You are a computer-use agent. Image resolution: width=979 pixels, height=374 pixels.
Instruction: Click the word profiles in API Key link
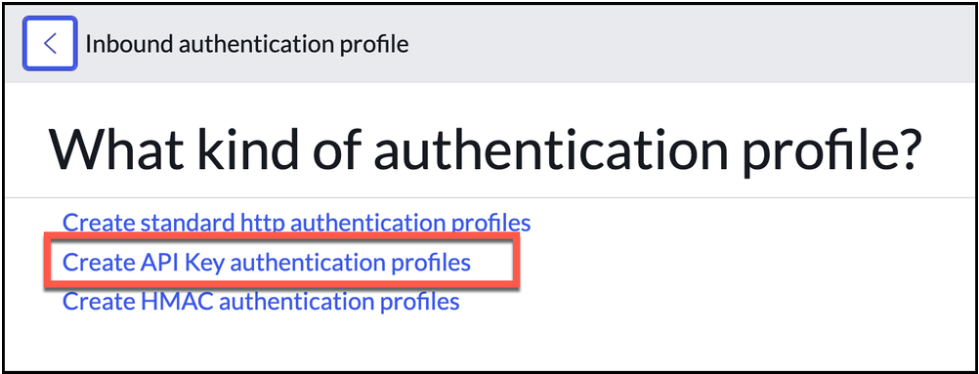tap(431, 263)
